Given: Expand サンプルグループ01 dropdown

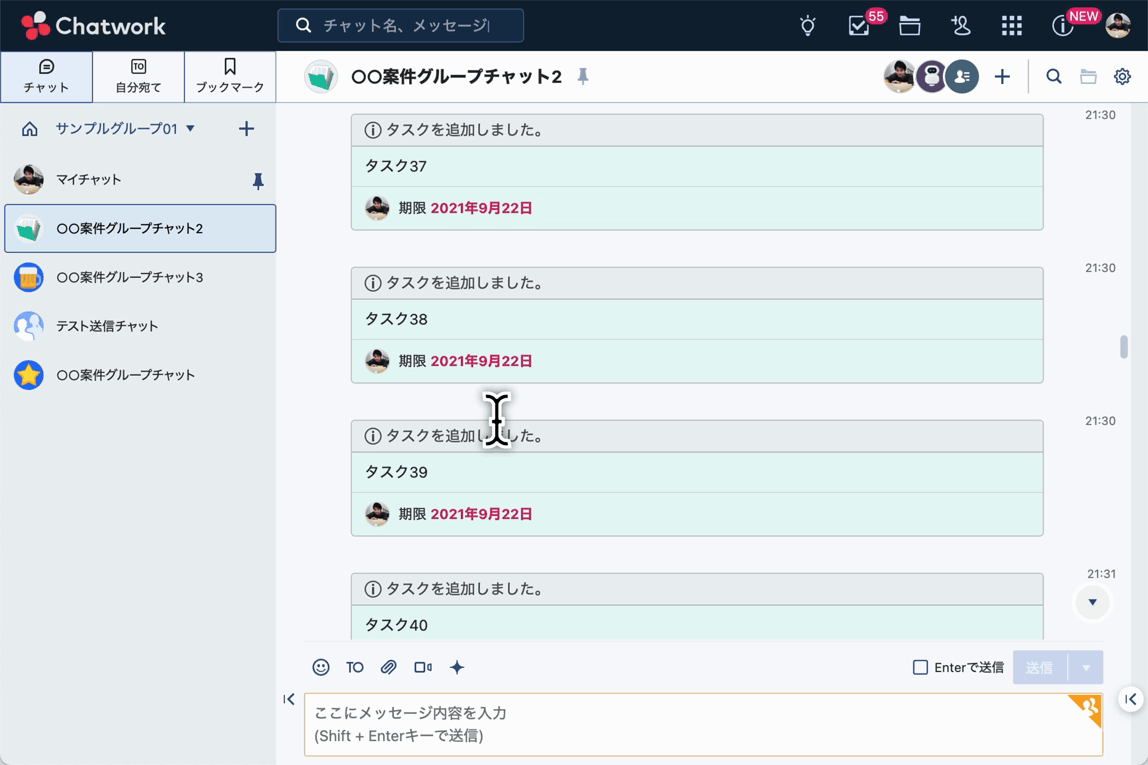Looking at the screenshot, I should coord(190,129).
